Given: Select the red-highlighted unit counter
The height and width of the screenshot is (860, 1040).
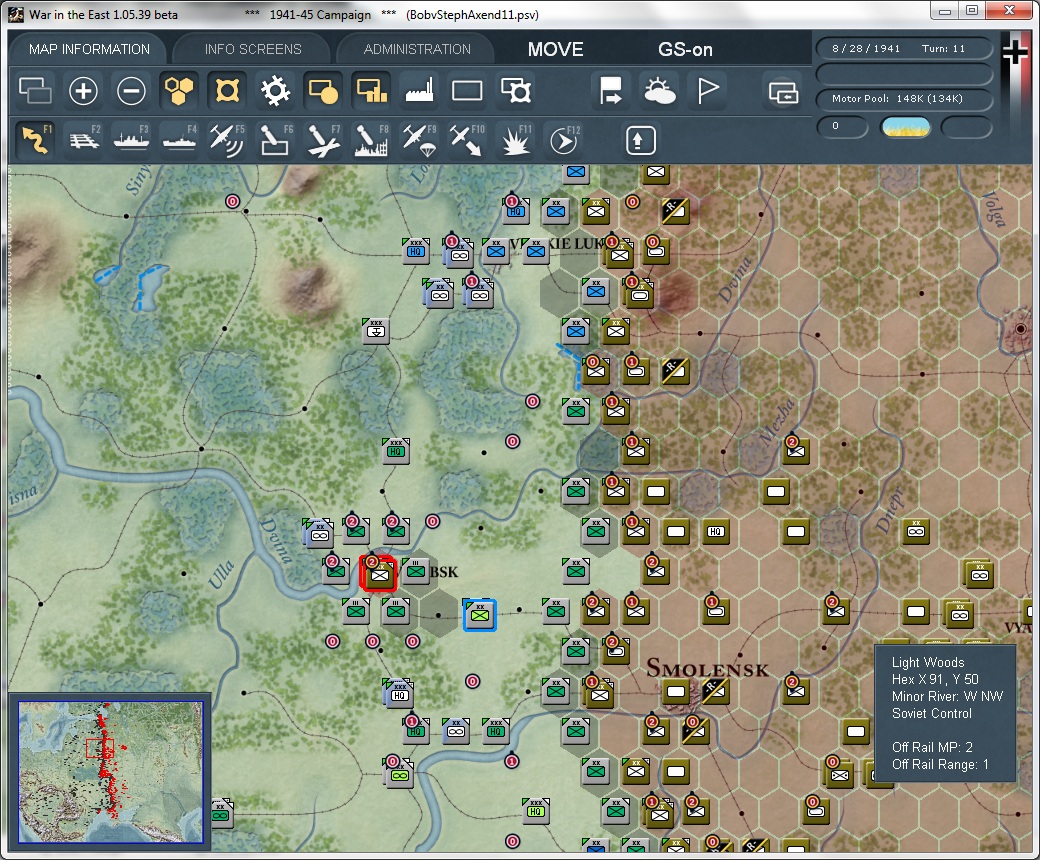Looking at the screenshot, I should pyautogui.click(x=379, y=574).
